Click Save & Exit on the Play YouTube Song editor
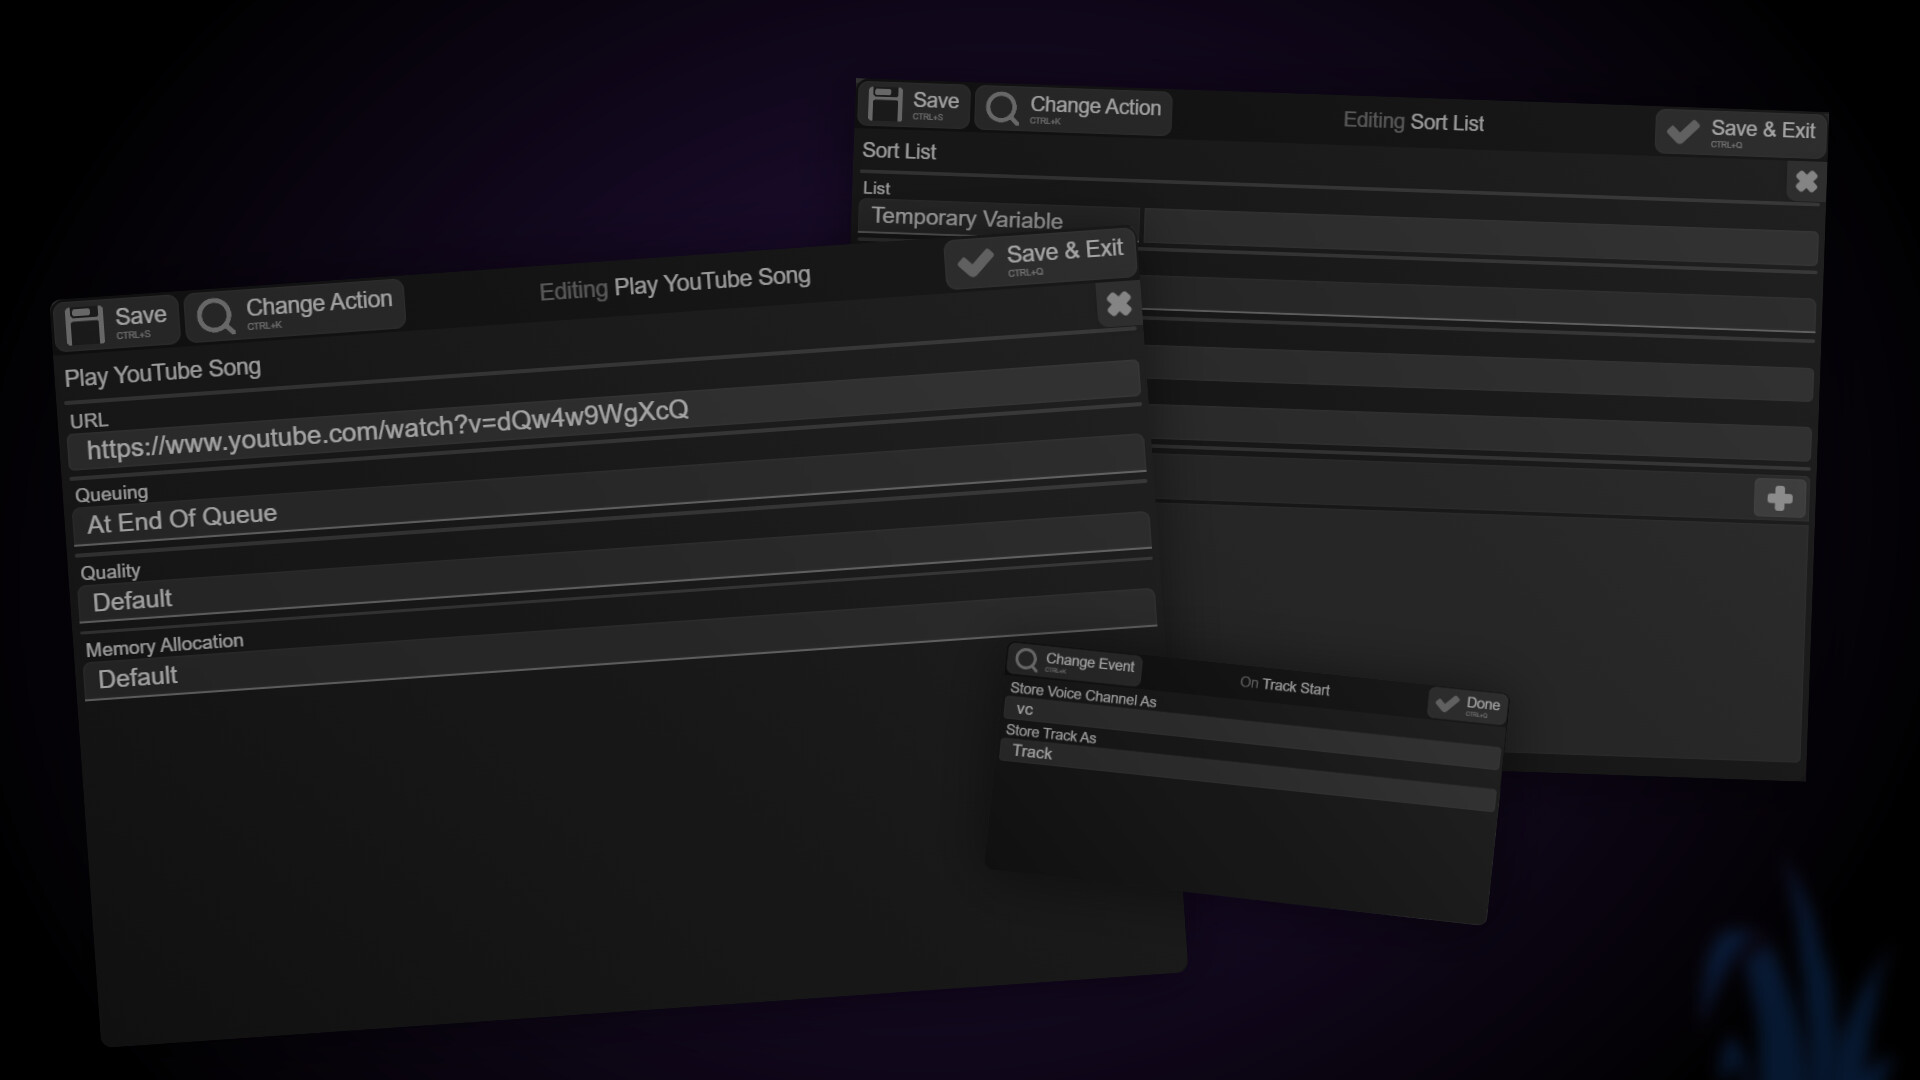Screen dimensions: 1920x1080 pyautogui.click(x=1040, y=259)
